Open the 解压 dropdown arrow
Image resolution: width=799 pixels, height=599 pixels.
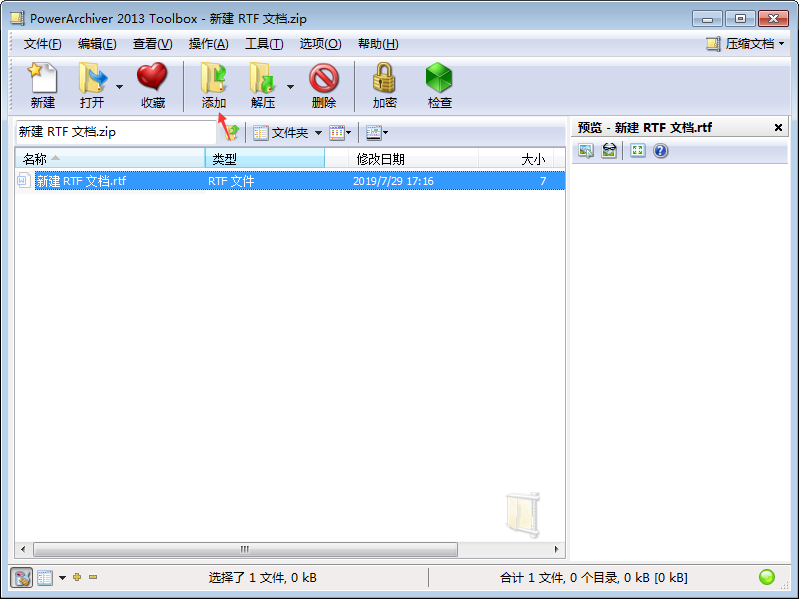290,87
